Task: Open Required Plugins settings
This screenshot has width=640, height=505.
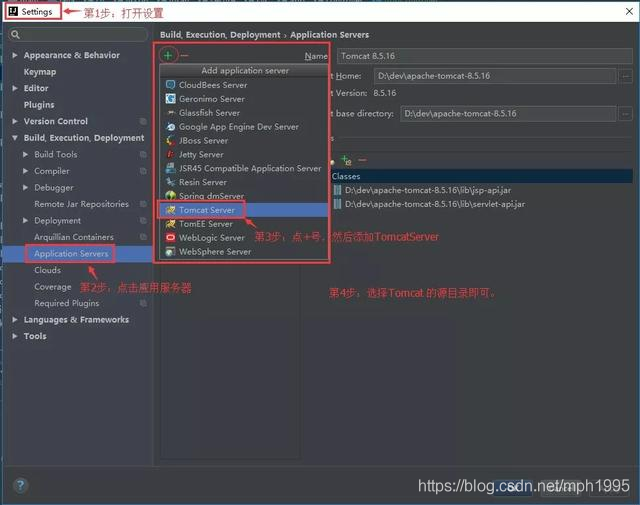Action: [67, 303]
